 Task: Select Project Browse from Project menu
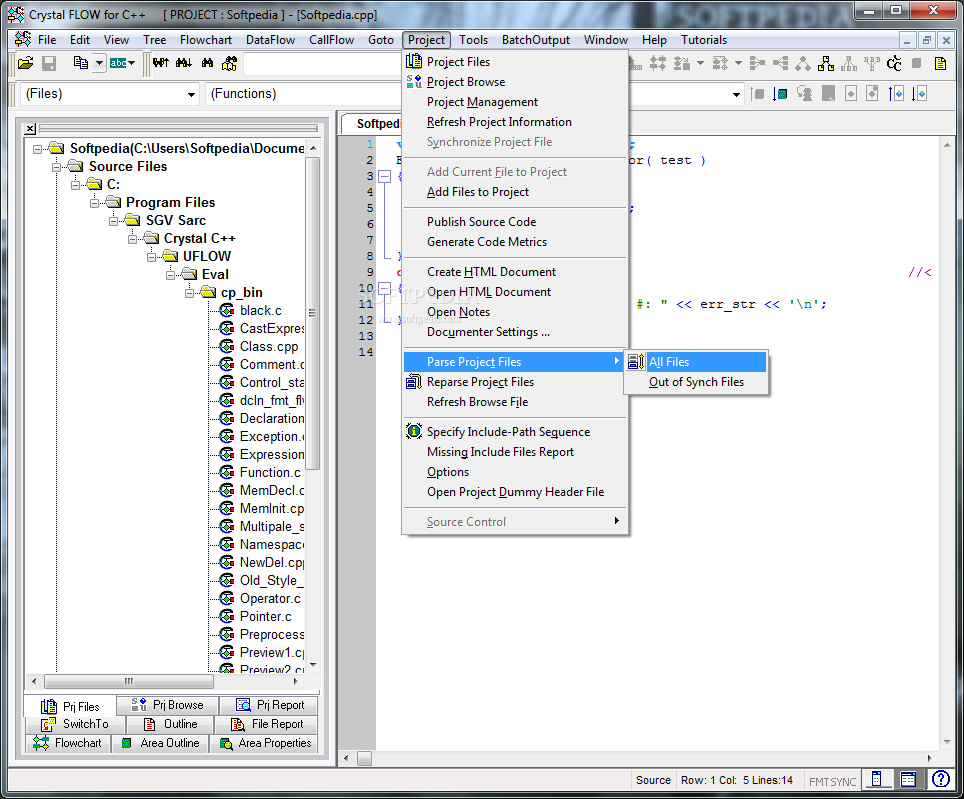click(x=465, y=82)
